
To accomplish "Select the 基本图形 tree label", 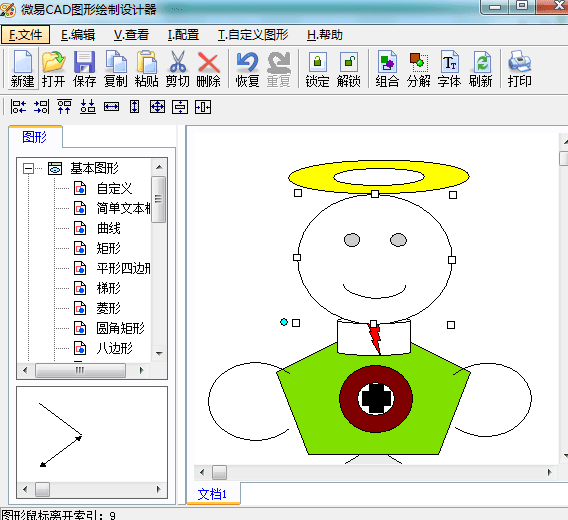I will click(x=95, y=168).
